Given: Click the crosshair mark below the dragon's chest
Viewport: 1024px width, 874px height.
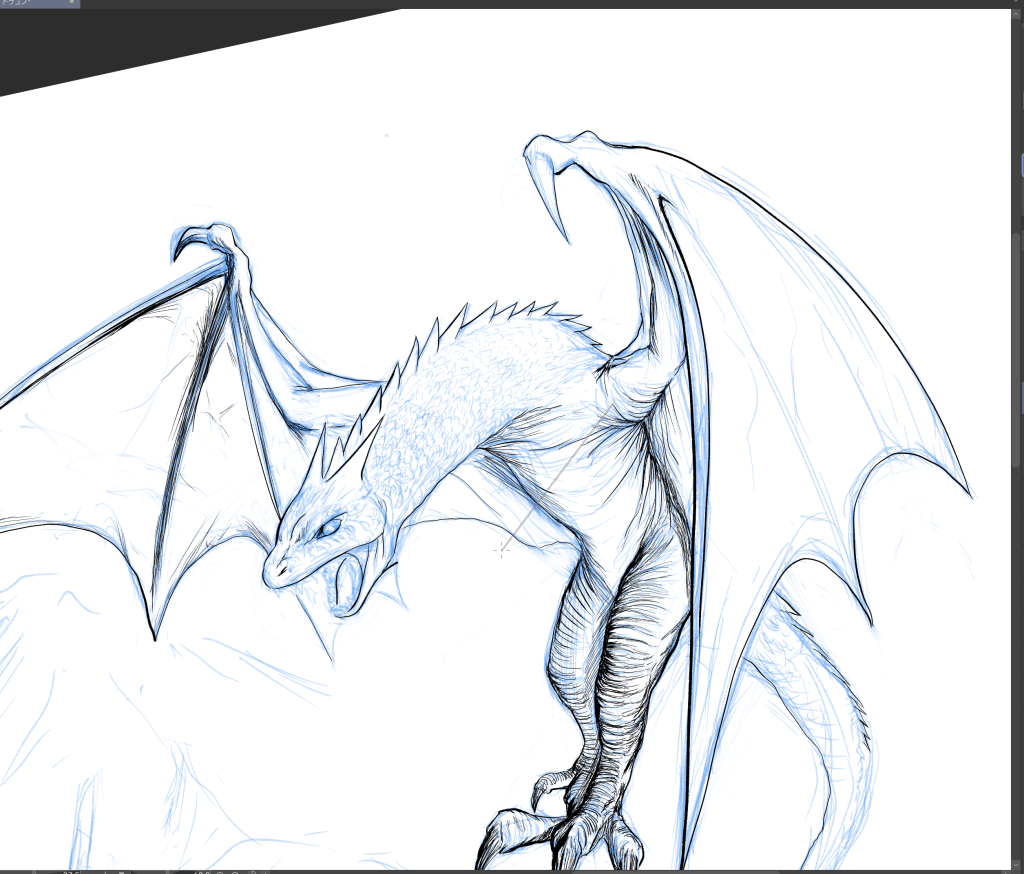Looking at the screenshot, I should [502, 548].
